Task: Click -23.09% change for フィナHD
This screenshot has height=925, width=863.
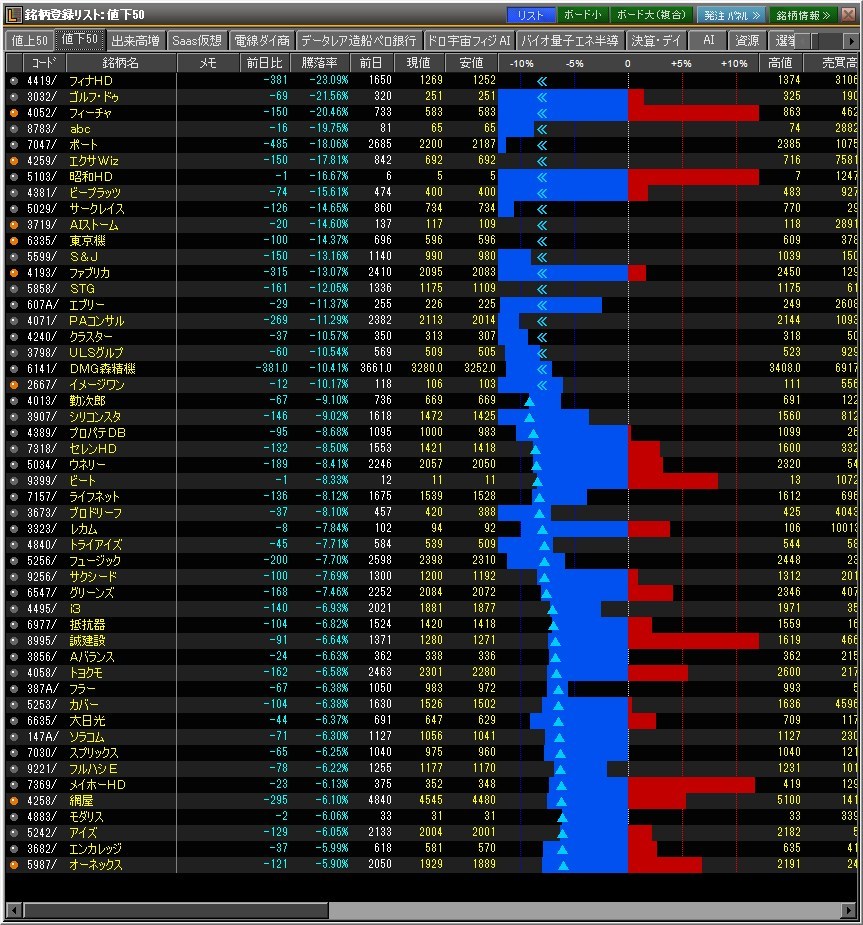Action: point(329,80)
